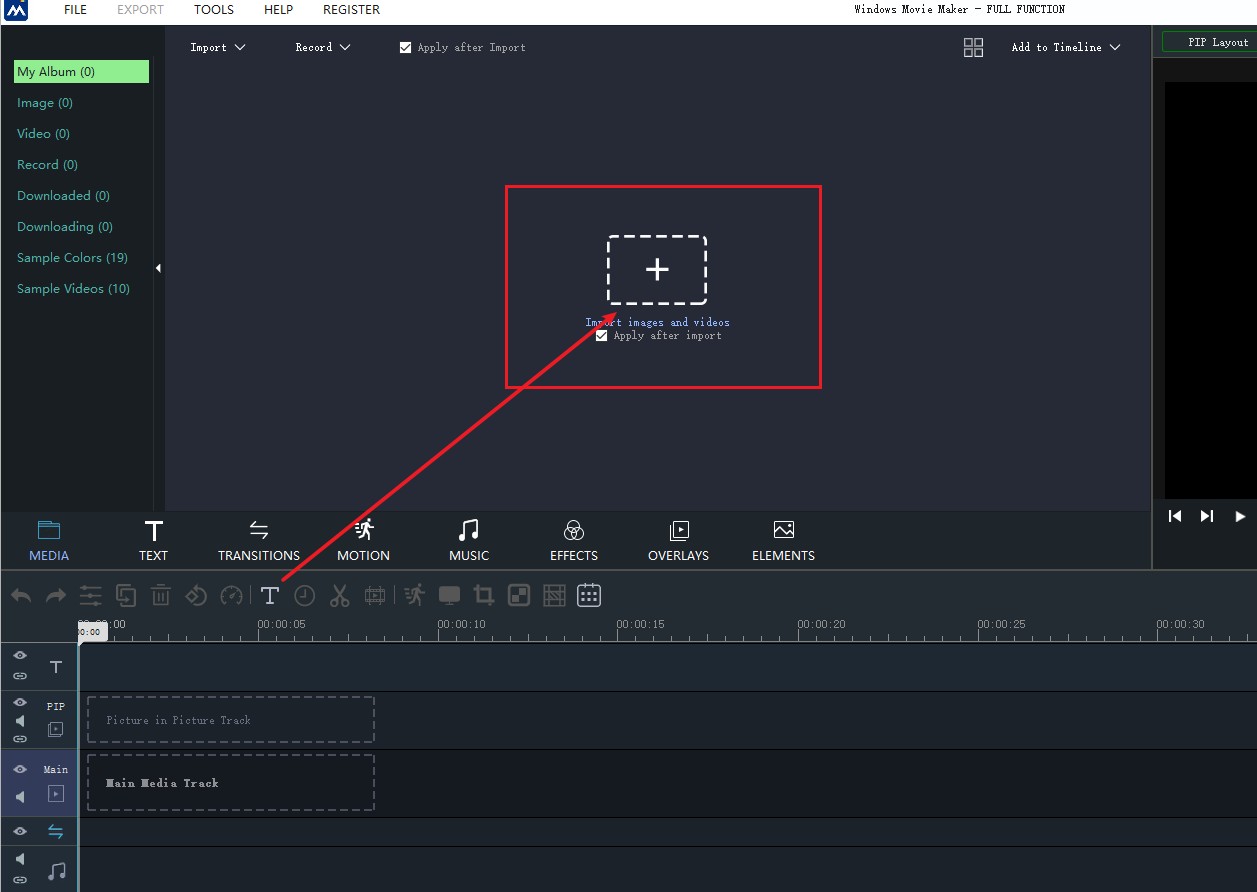Click the calendar grid icon in timeline toolbar
This screenshot has width=1257, height=892.
point(589,596)
